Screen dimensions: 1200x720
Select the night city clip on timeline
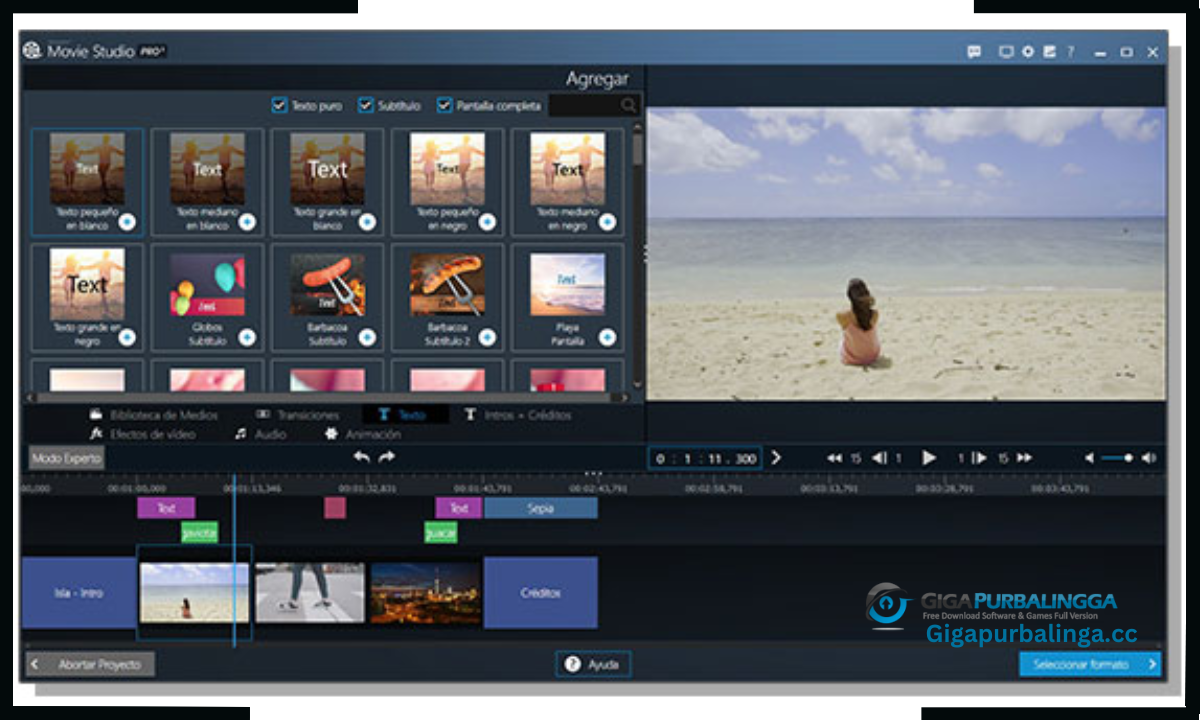[426, 593]
